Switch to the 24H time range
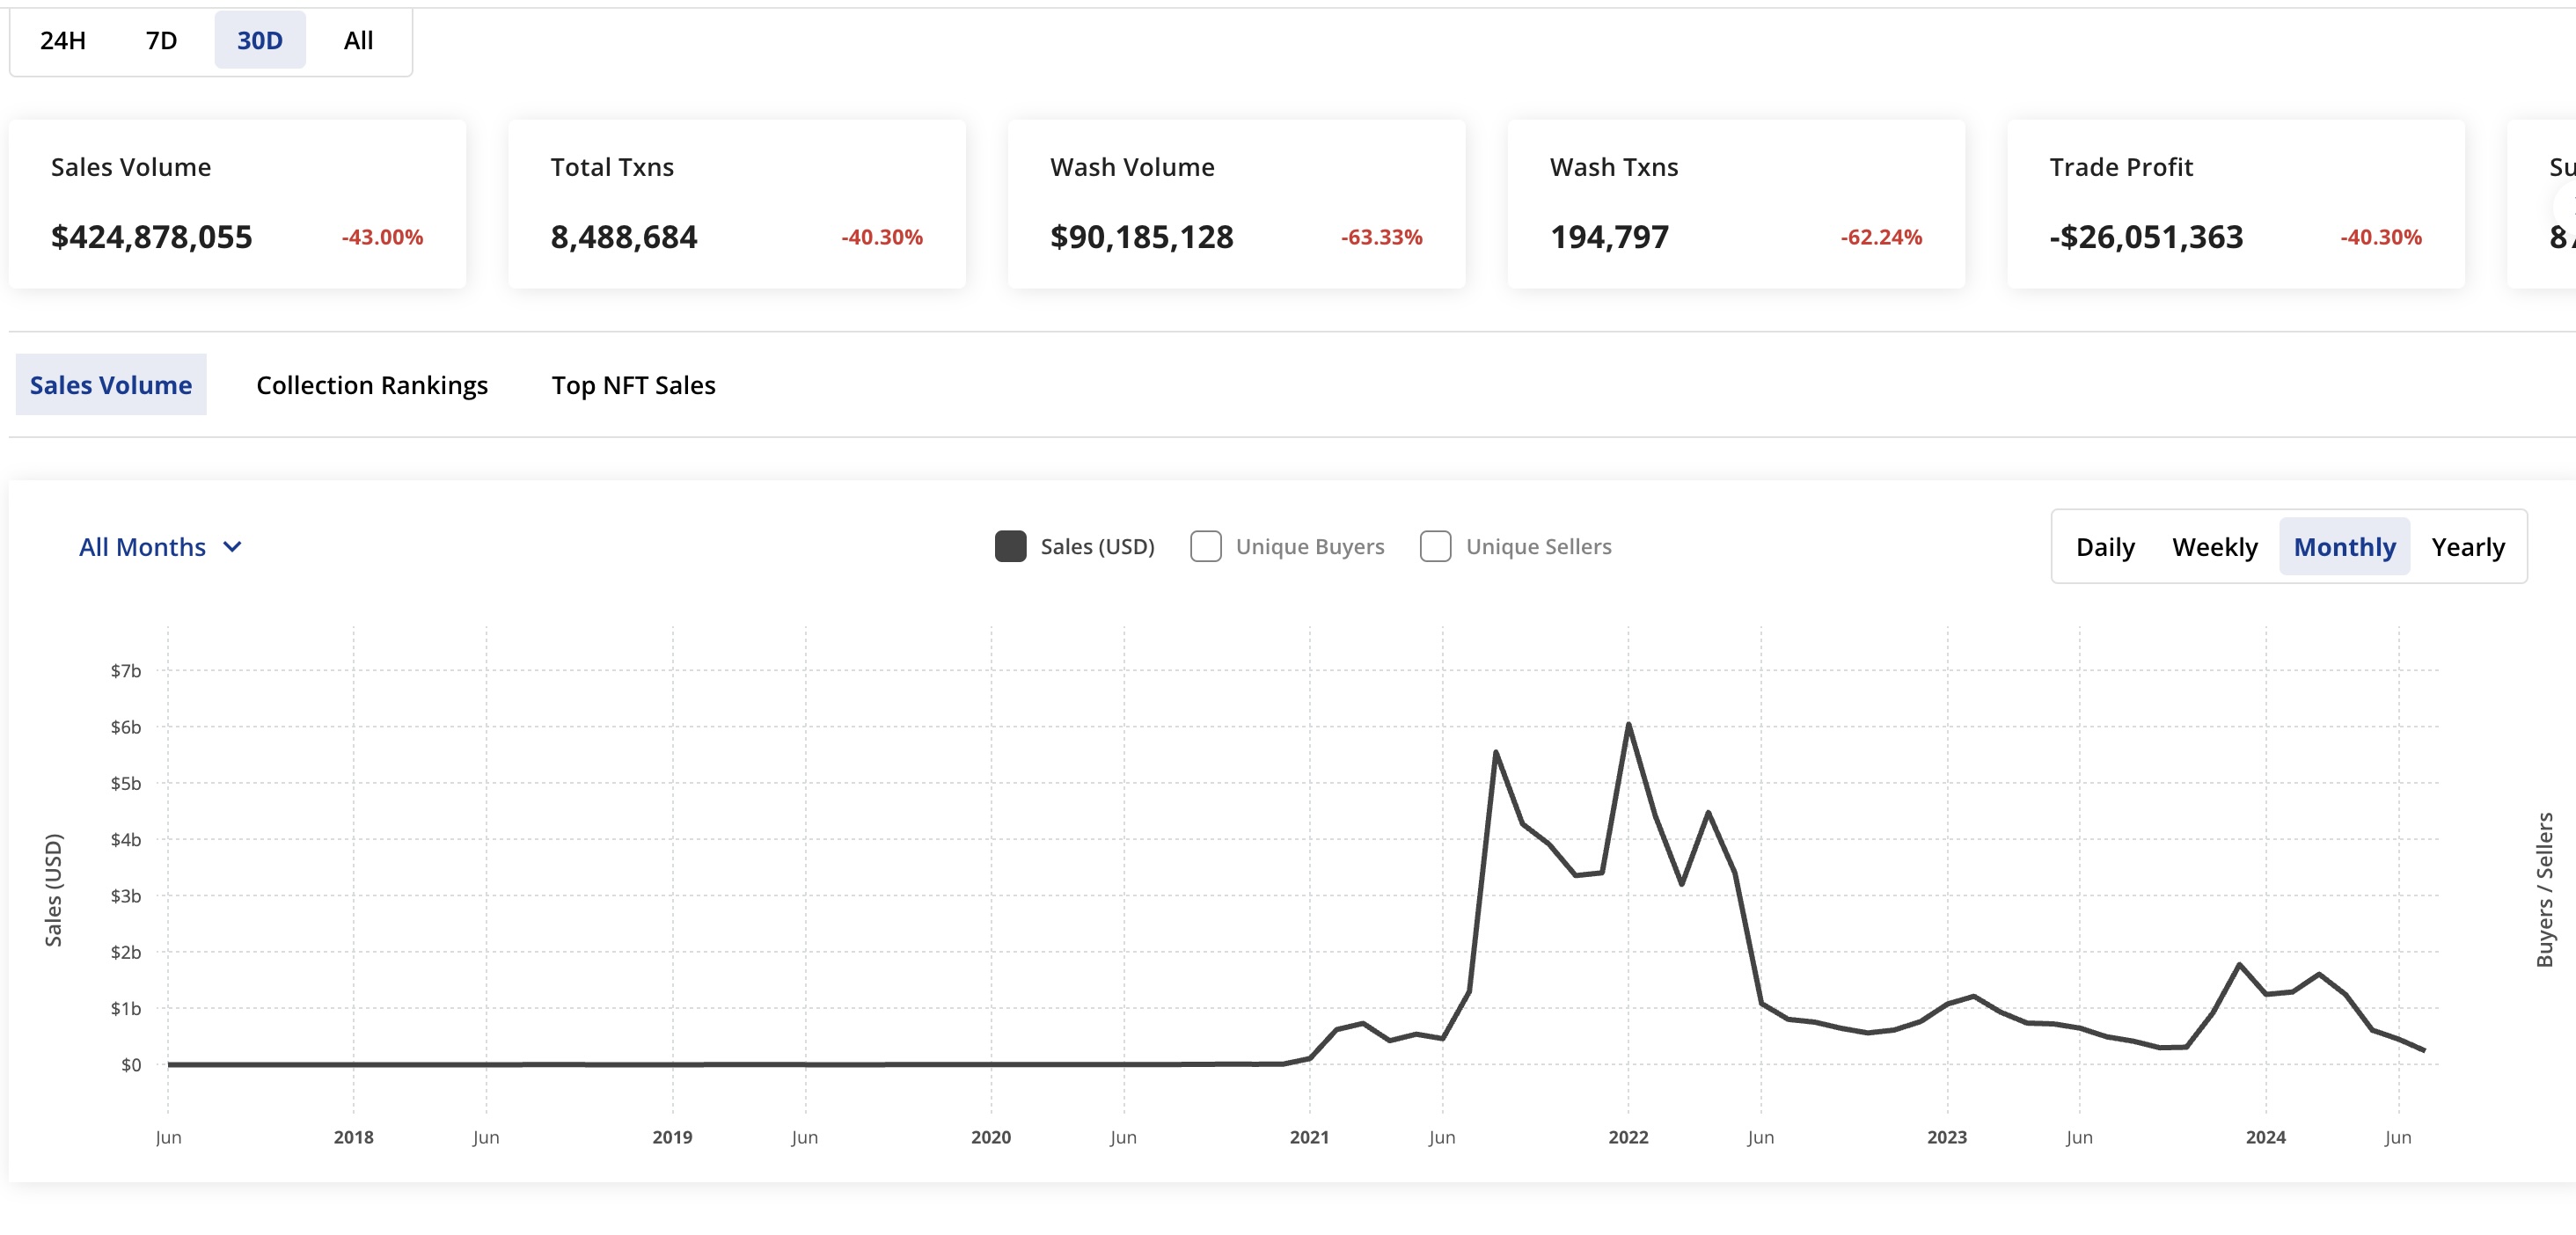 pos(63,40)
